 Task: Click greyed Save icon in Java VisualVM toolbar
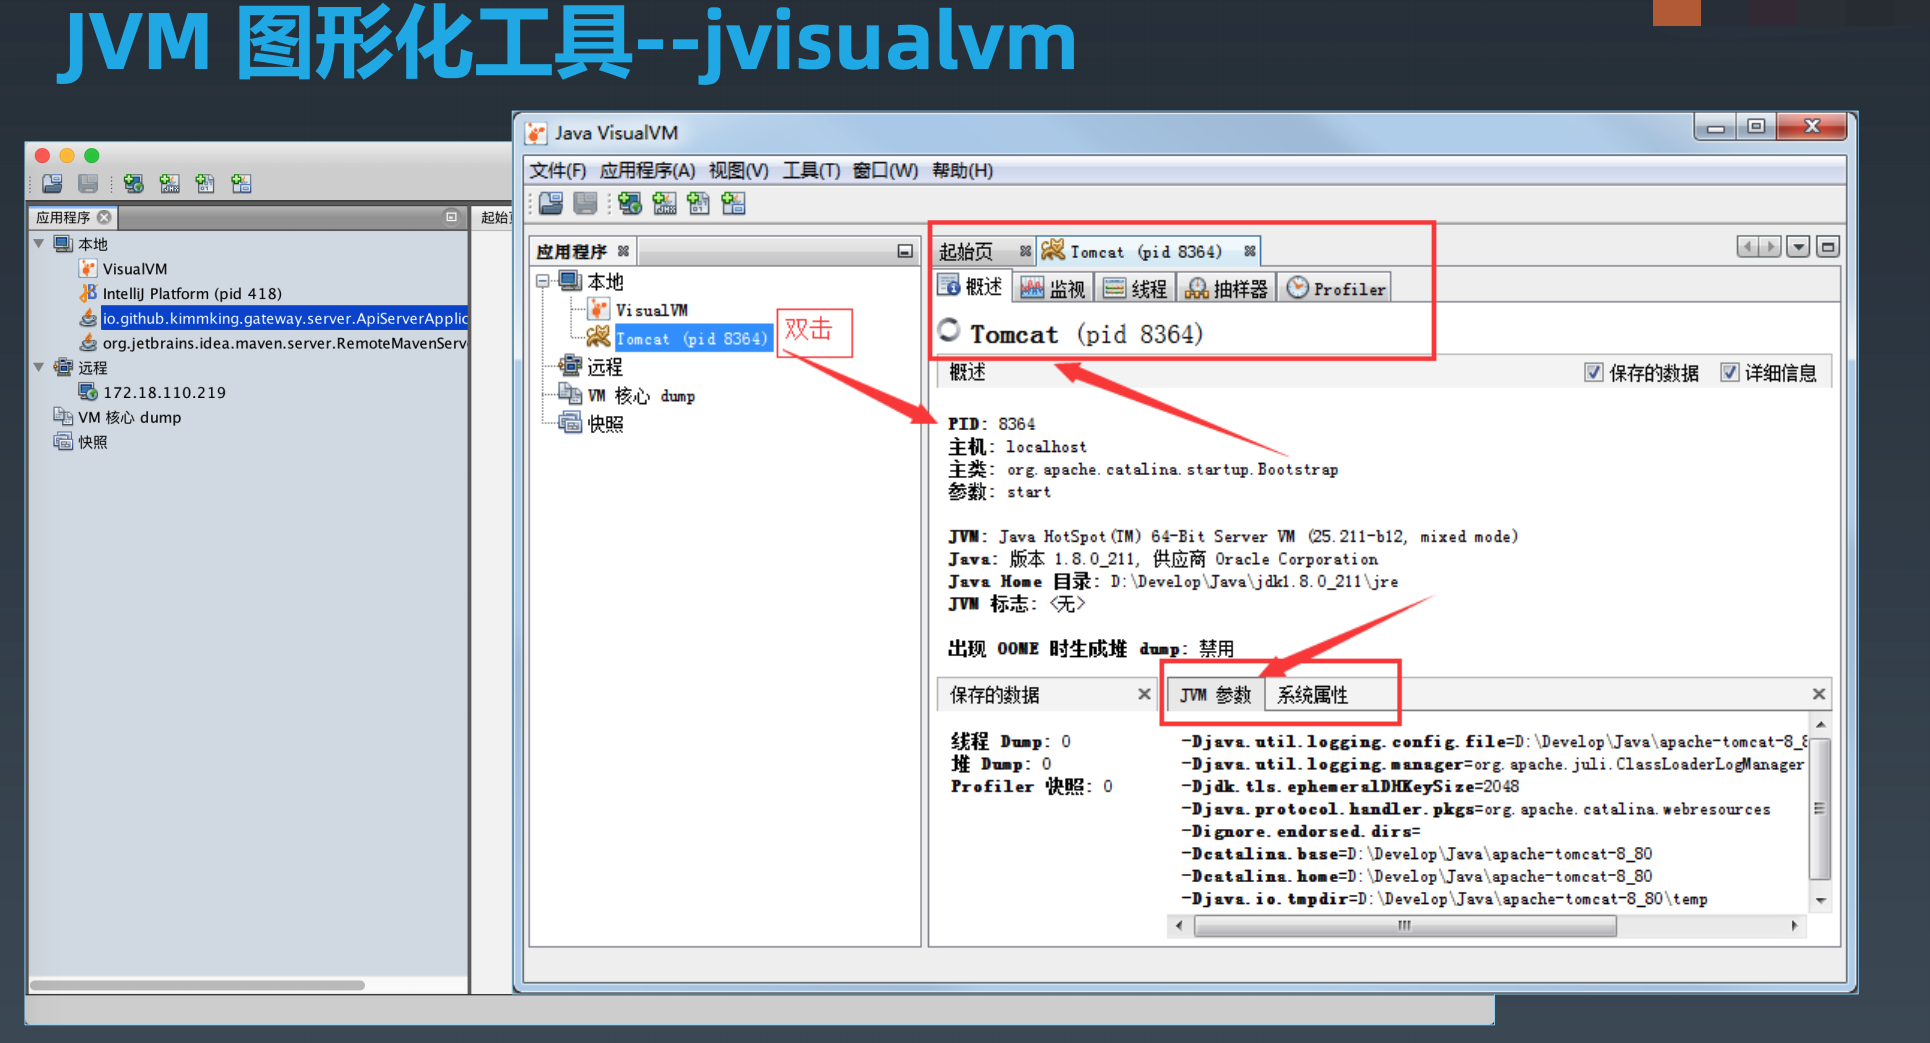[585, 204]
